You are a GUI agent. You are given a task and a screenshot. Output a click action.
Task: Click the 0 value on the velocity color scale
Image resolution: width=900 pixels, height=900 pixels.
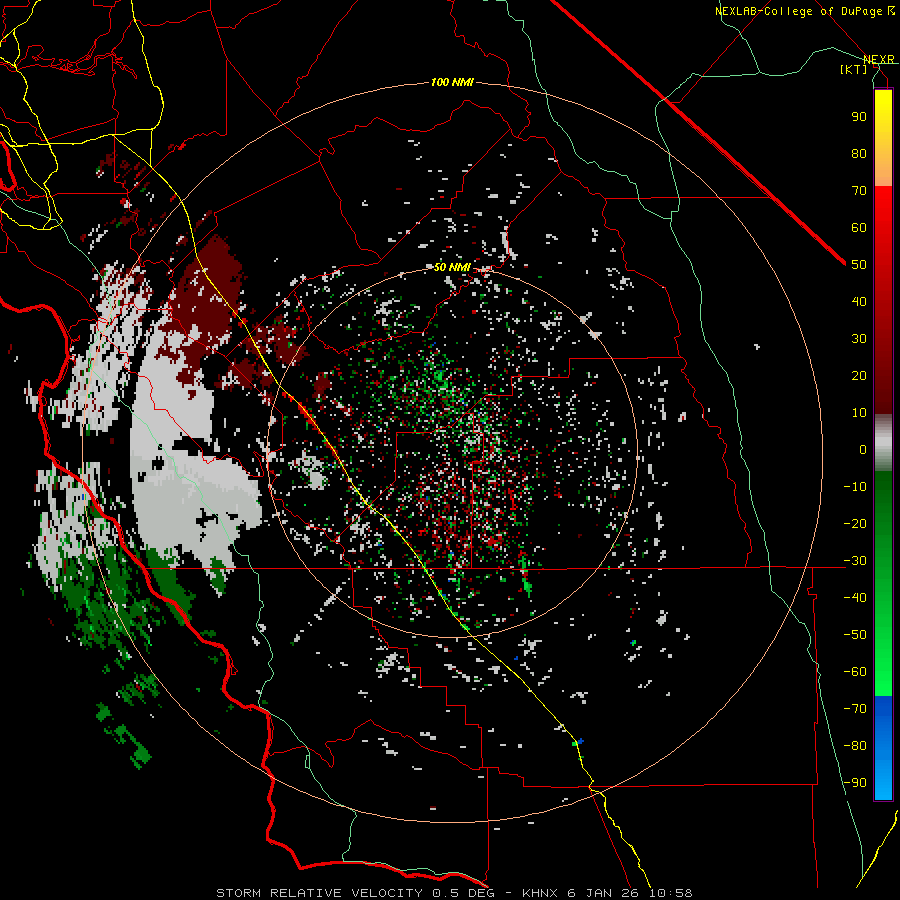point(863,449)
